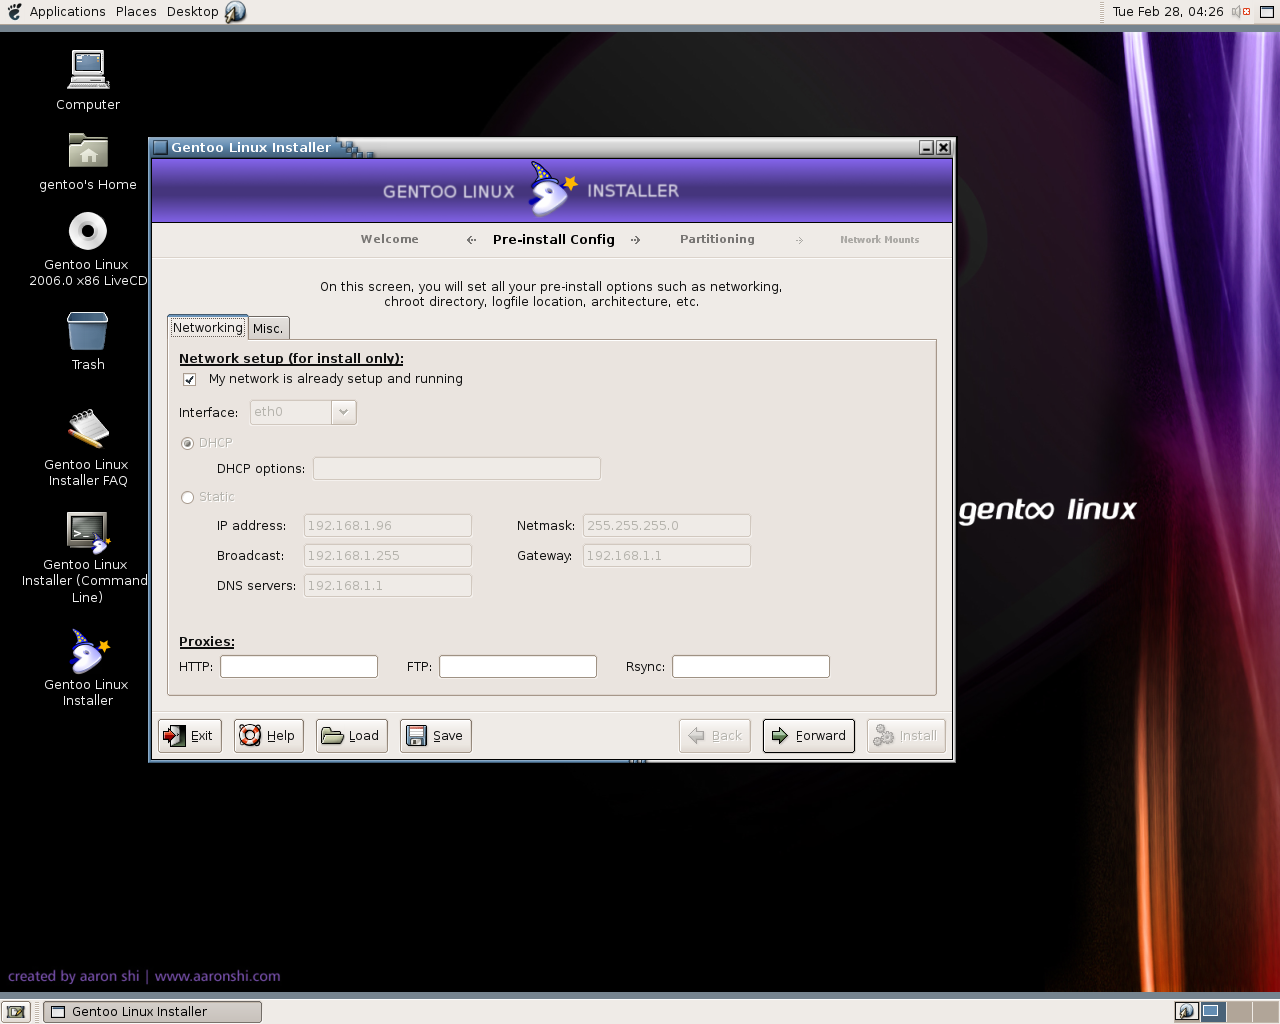The height and width of the screenshot is (1024, 1280).
Task: Click the forward arrow after Pre-install Config
Action: pyautogui.click(x=635, y=240)
